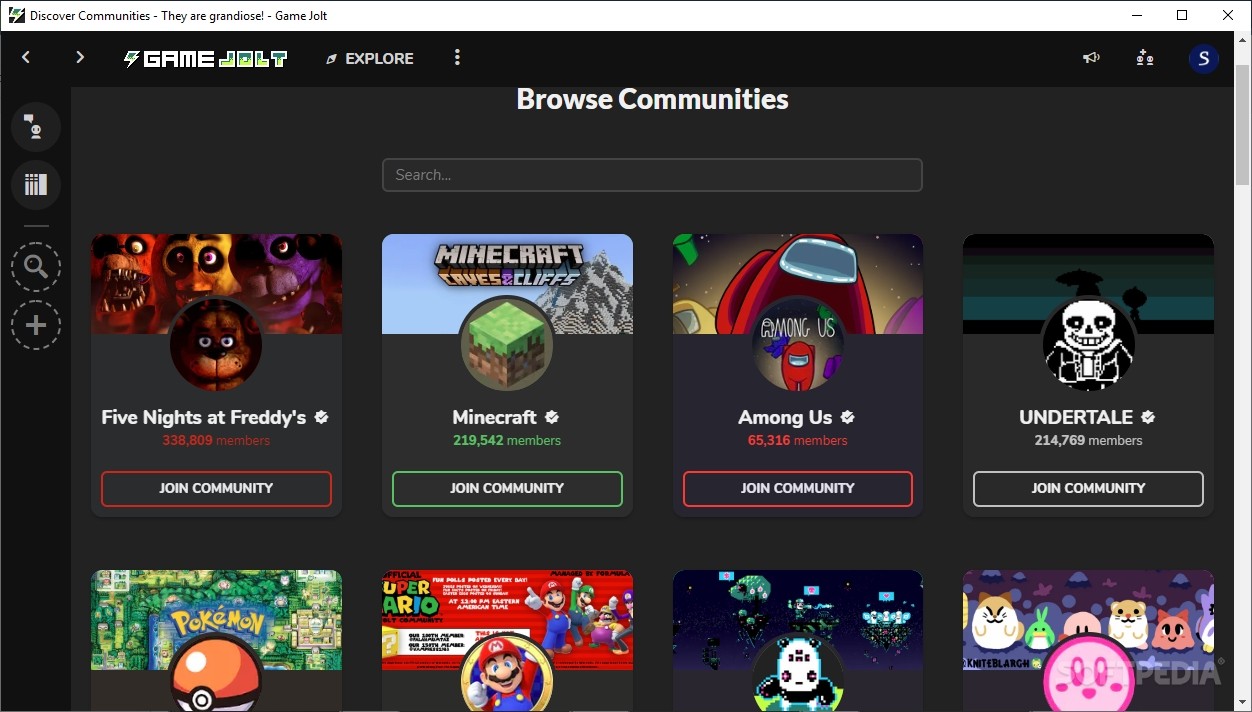Open the Among Us community title

(x=785, y=417)
